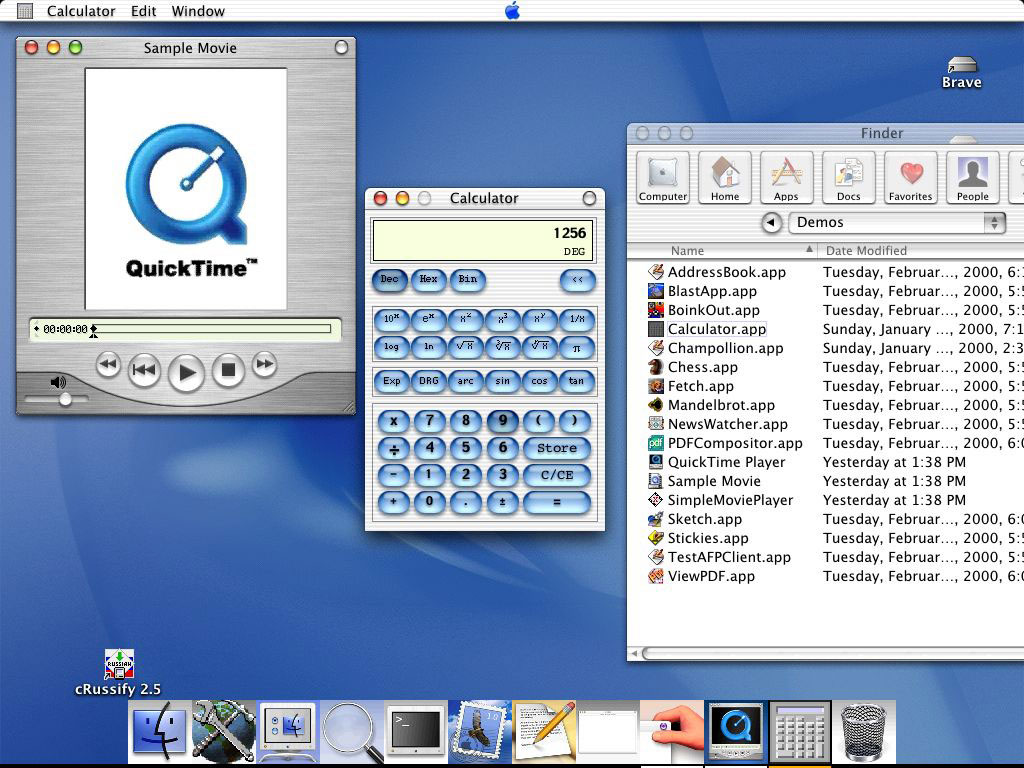Switch calculator to Dec mode
1024x768 pixels.
[x=390, y=280]
